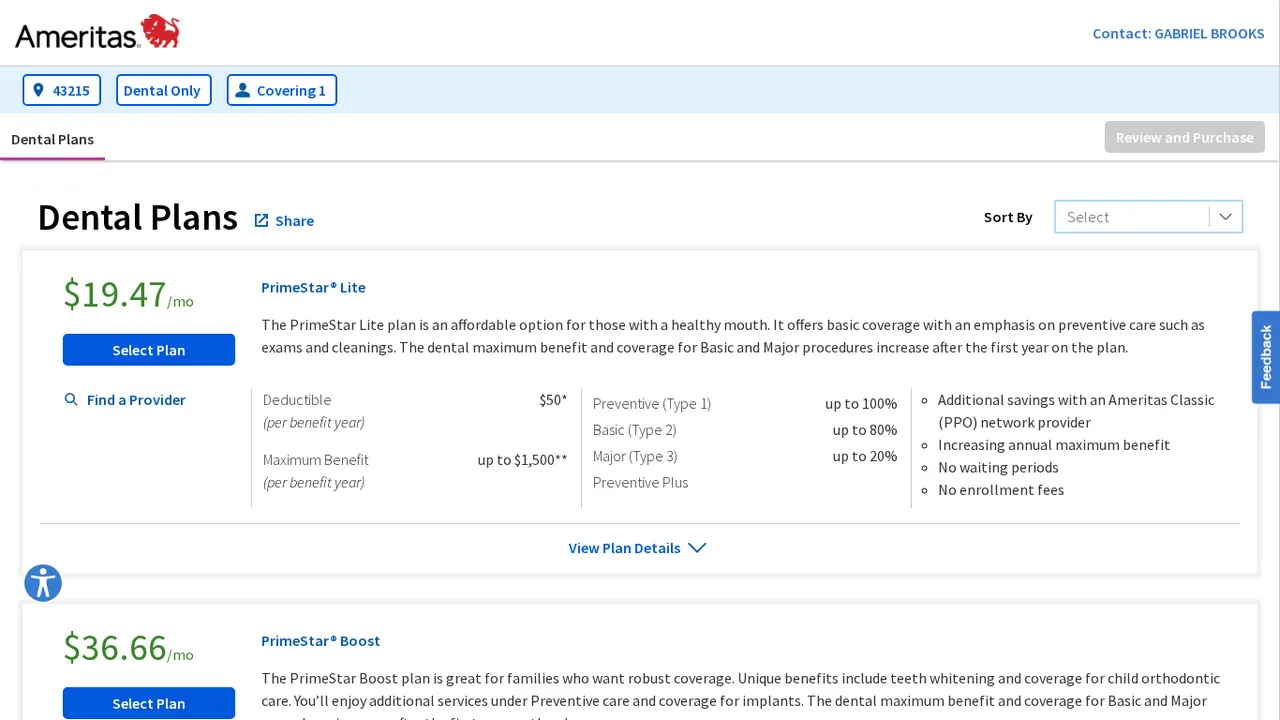The width and height of the screenshot is (1280, 720).
Task: Click the Deductible $50* value
Action: [553, 400]
